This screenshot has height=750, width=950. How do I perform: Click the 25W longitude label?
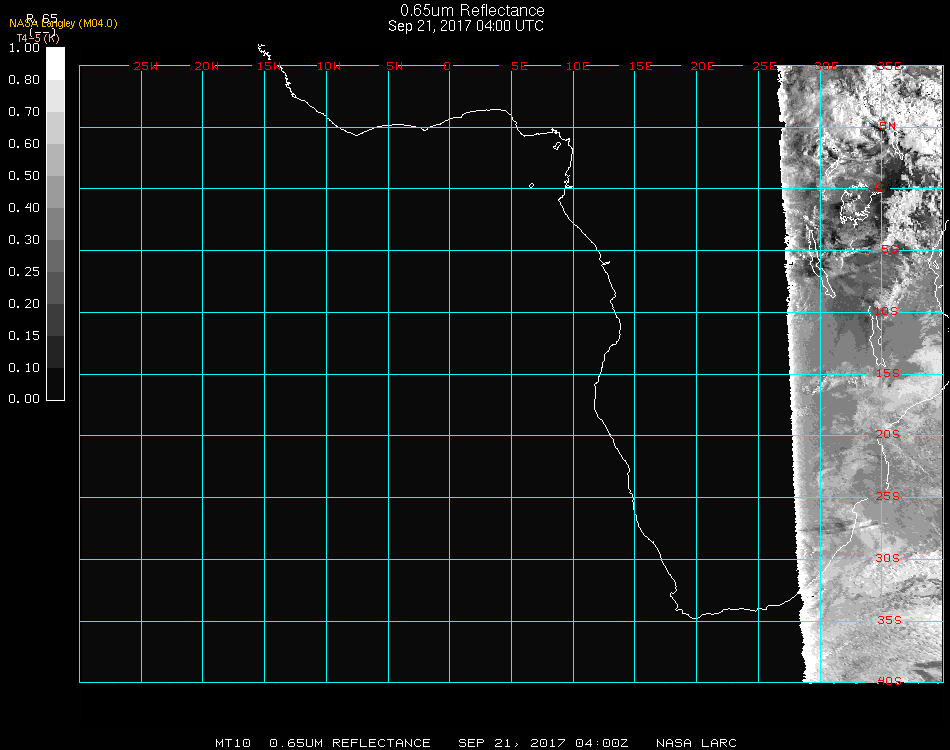[146, 66]
